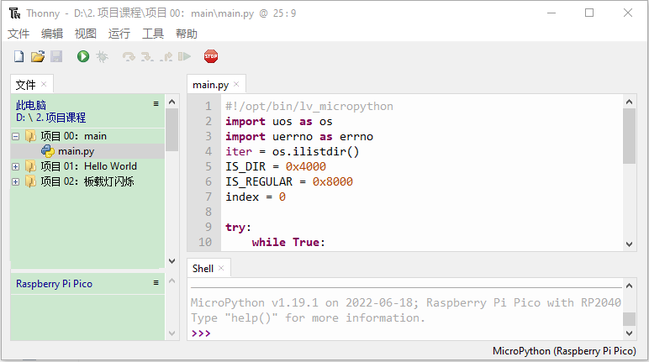Open the 编辑 menu
This screenshot has width=650, height=363.
pyautogui.click(x=52, y=34)
